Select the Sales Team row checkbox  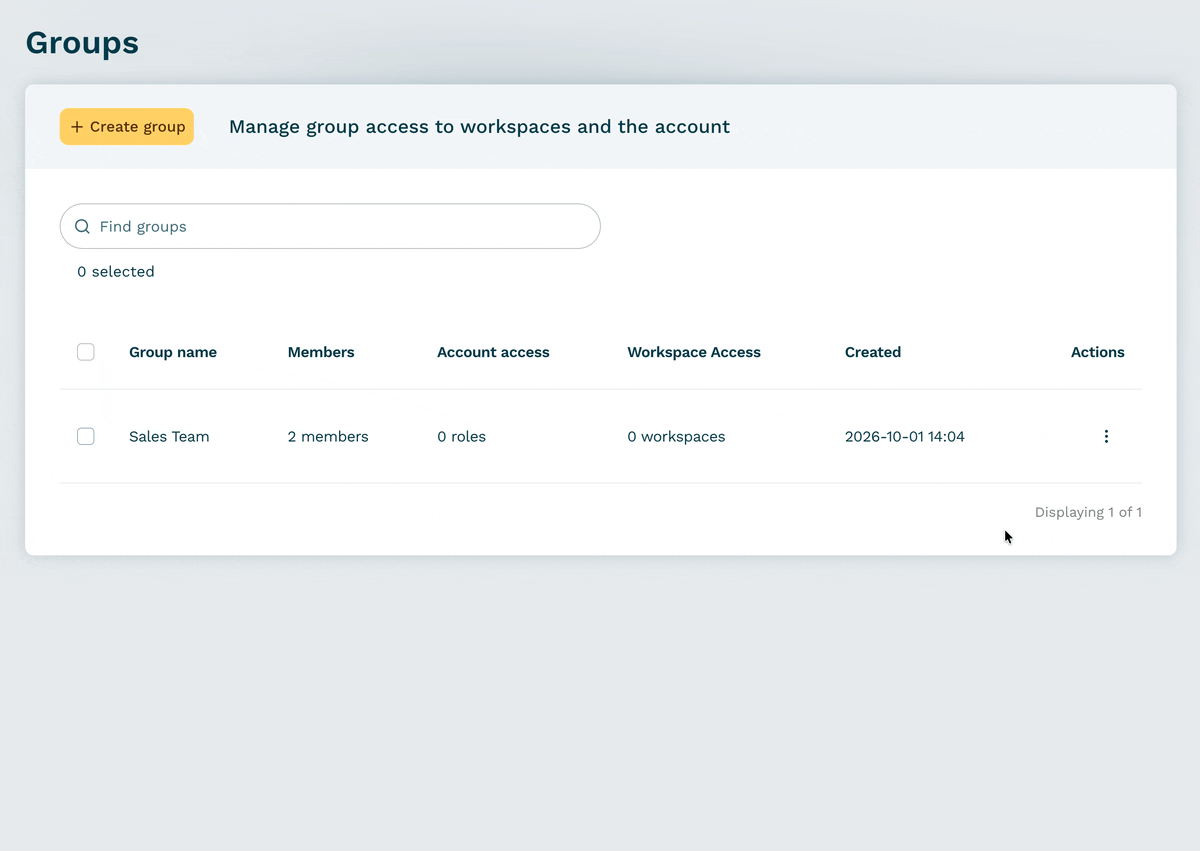86,436
